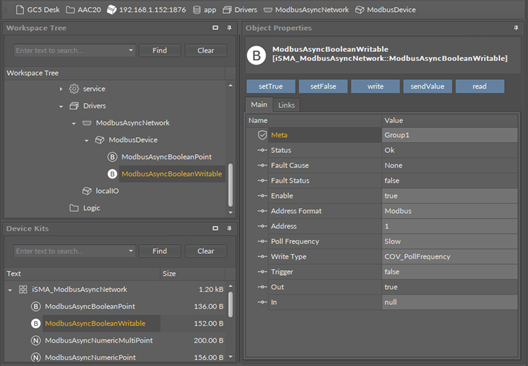Click the sendValue action button
The image size is (528, 366).
[x=428, y=87]
